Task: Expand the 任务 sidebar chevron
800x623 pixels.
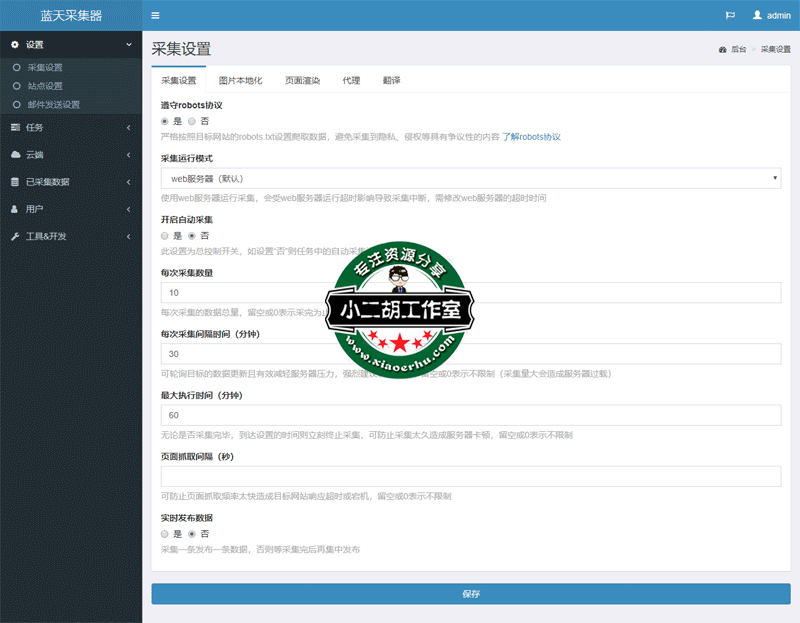Action: click(x=128, y=127)
